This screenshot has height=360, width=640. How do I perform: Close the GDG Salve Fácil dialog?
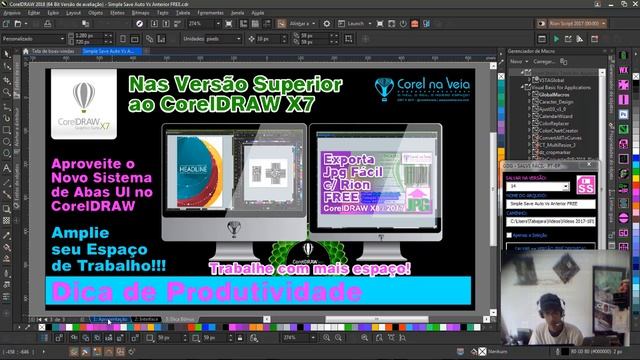589,164
